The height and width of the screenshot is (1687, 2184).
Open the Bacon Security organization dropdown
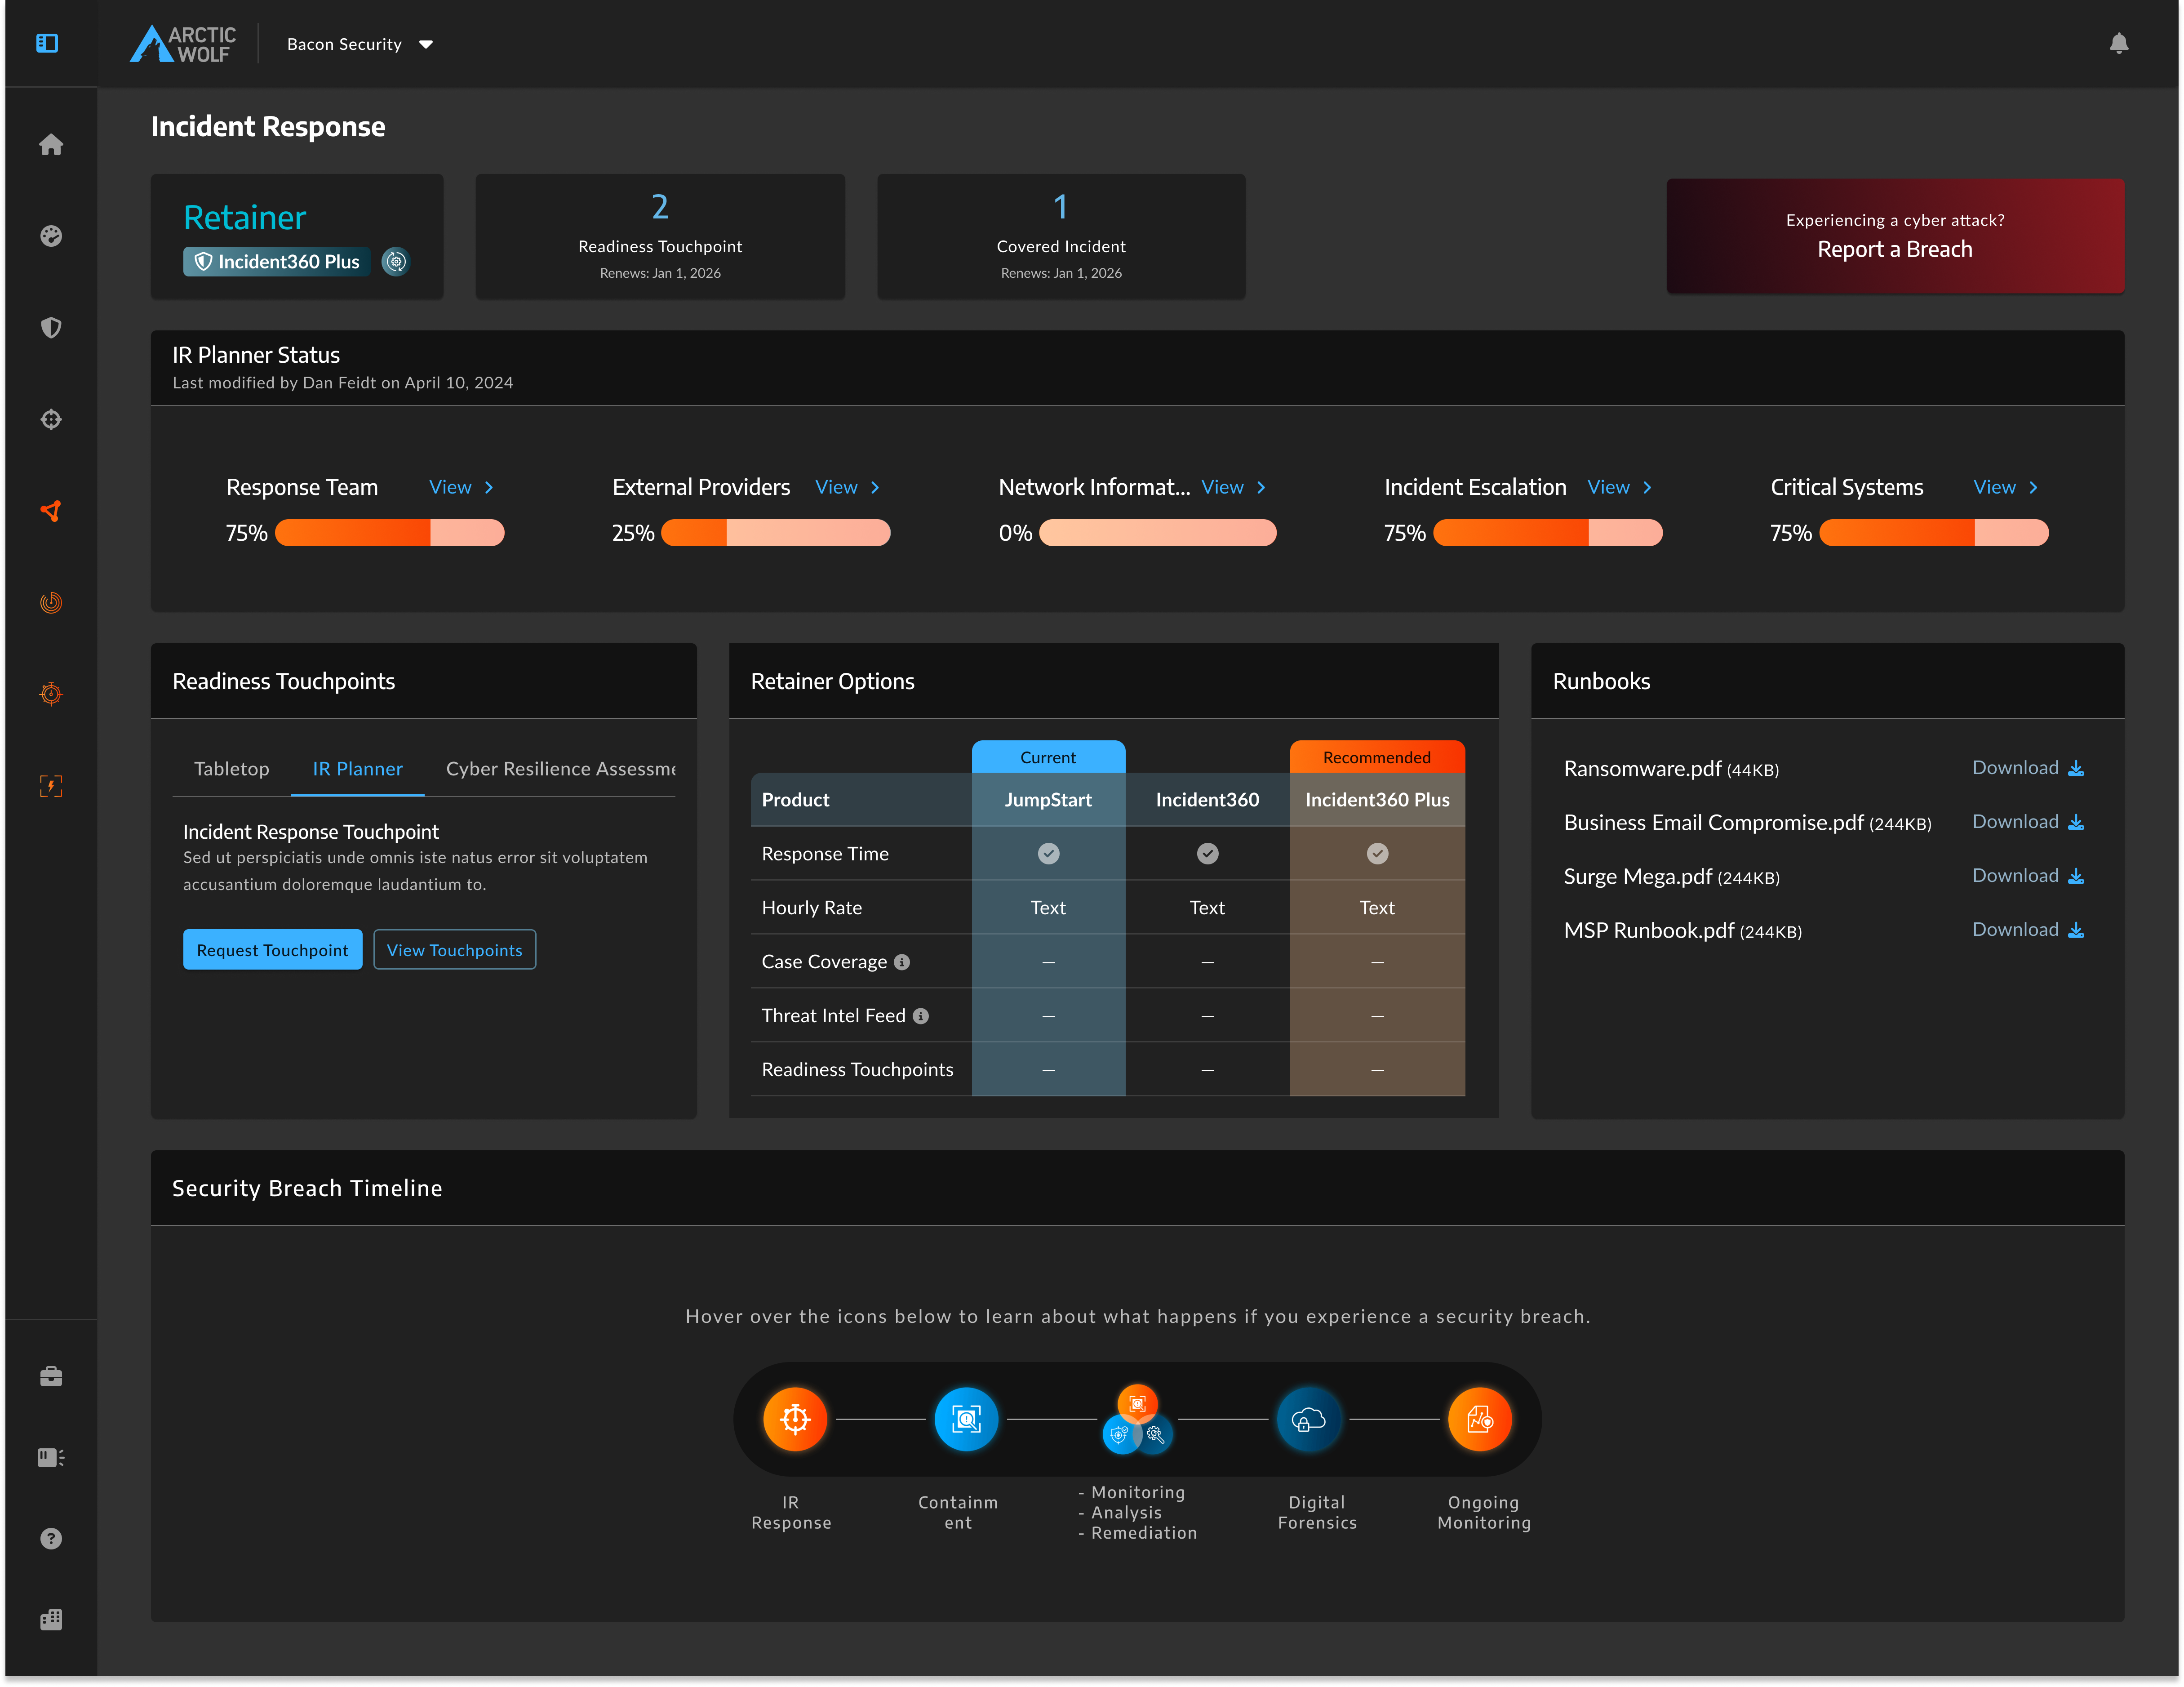pyautogui.click(x=360, y=44)
